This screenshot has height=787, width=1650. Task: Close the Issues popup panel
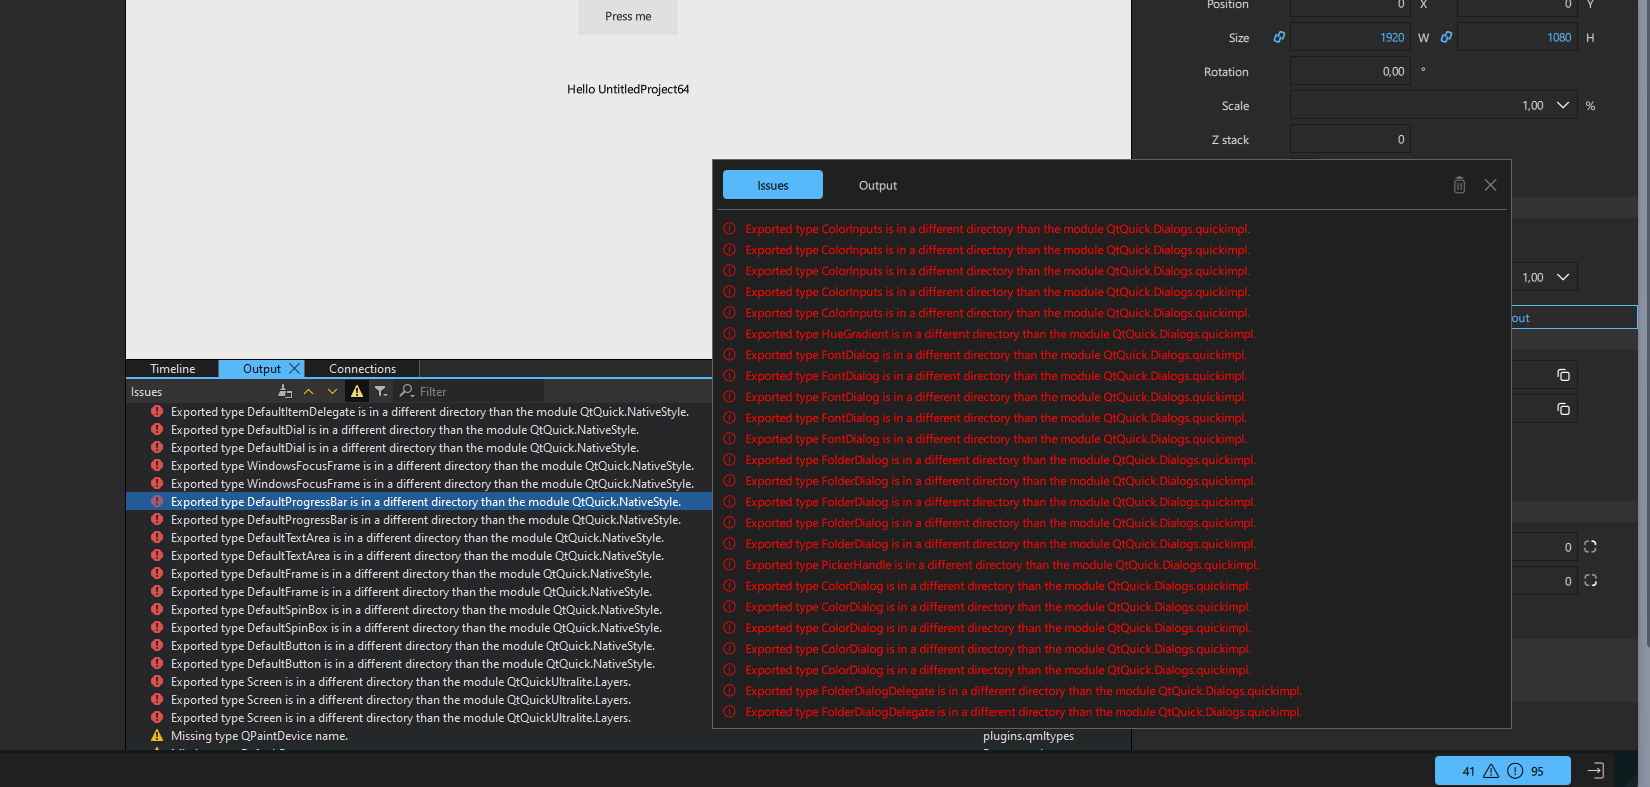pyautogui.click(x=1490, y=185)
